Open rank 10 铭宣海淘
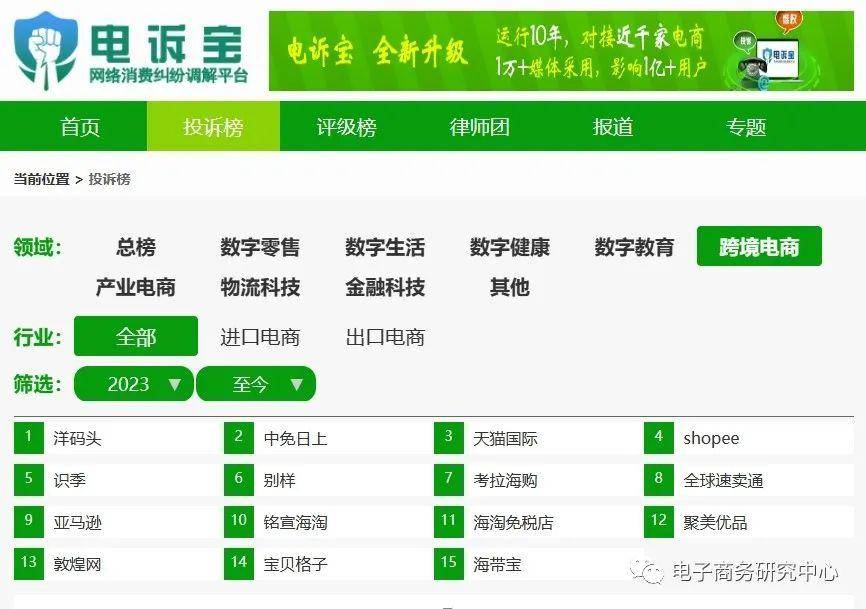 (x=295, y=522)
